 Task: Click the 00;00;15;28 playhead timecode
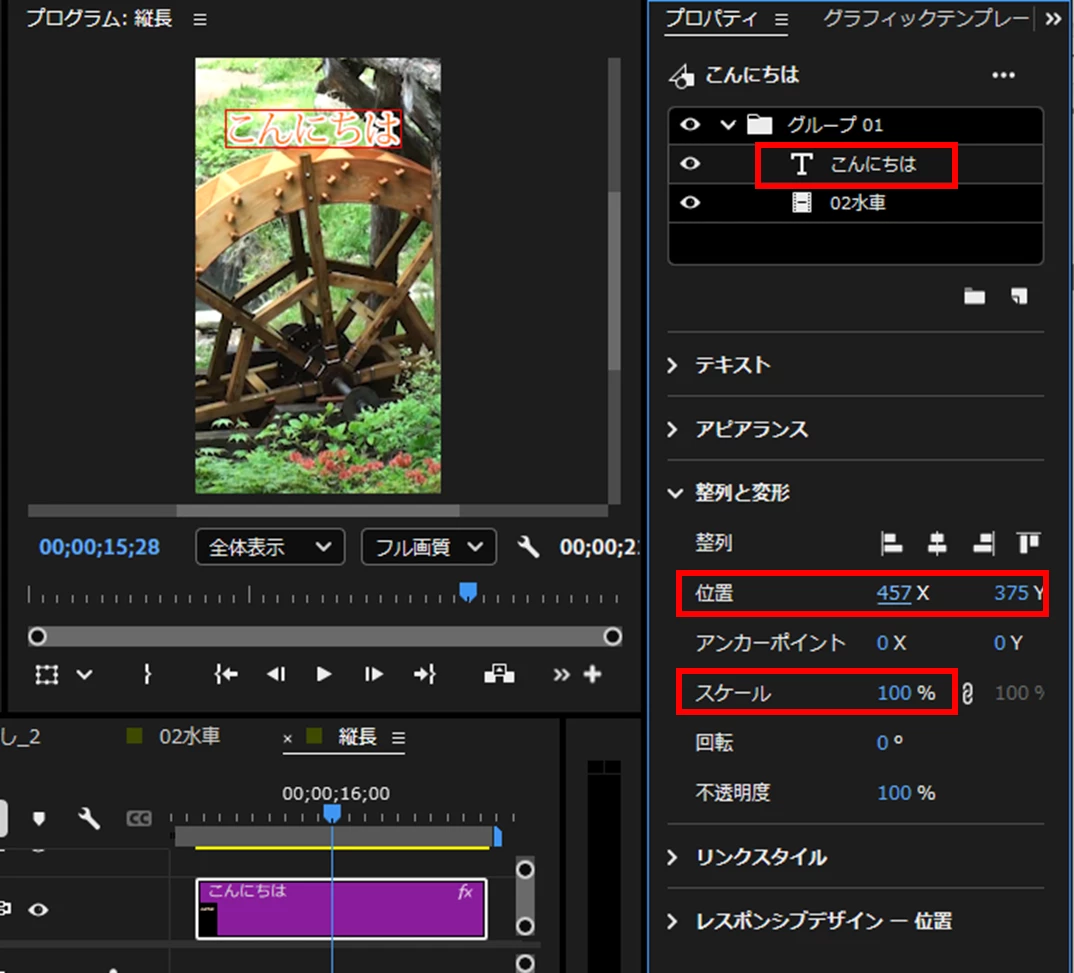click(99, 546)
